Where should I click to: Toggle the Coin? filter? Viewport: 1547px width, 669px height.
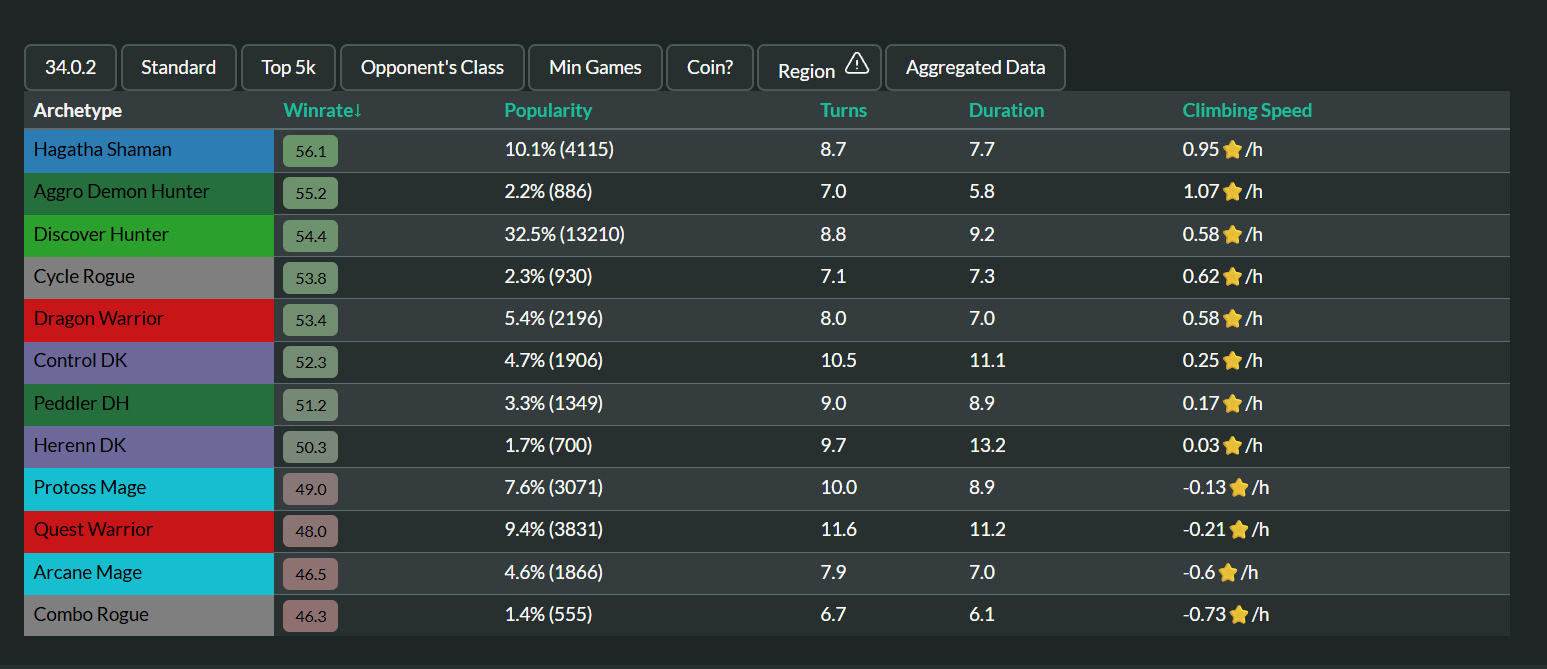[x=710, y=68]
